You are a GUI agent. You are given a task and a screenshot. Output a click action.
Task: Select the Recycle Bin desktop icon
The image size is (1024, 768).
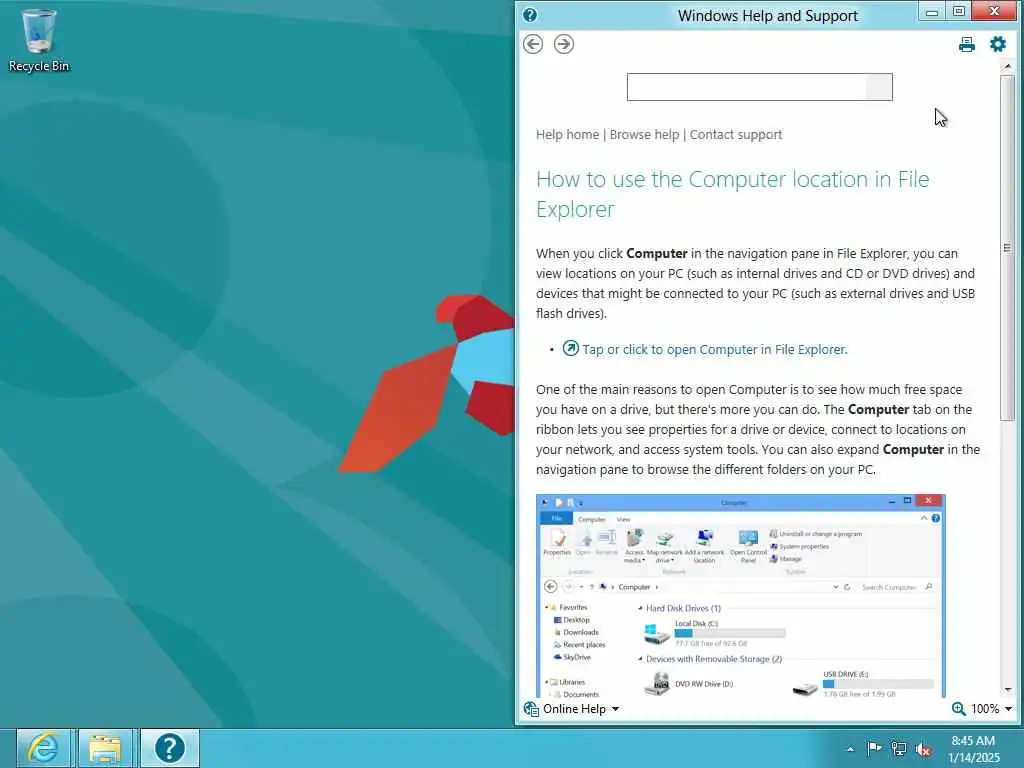pos(39,40)
